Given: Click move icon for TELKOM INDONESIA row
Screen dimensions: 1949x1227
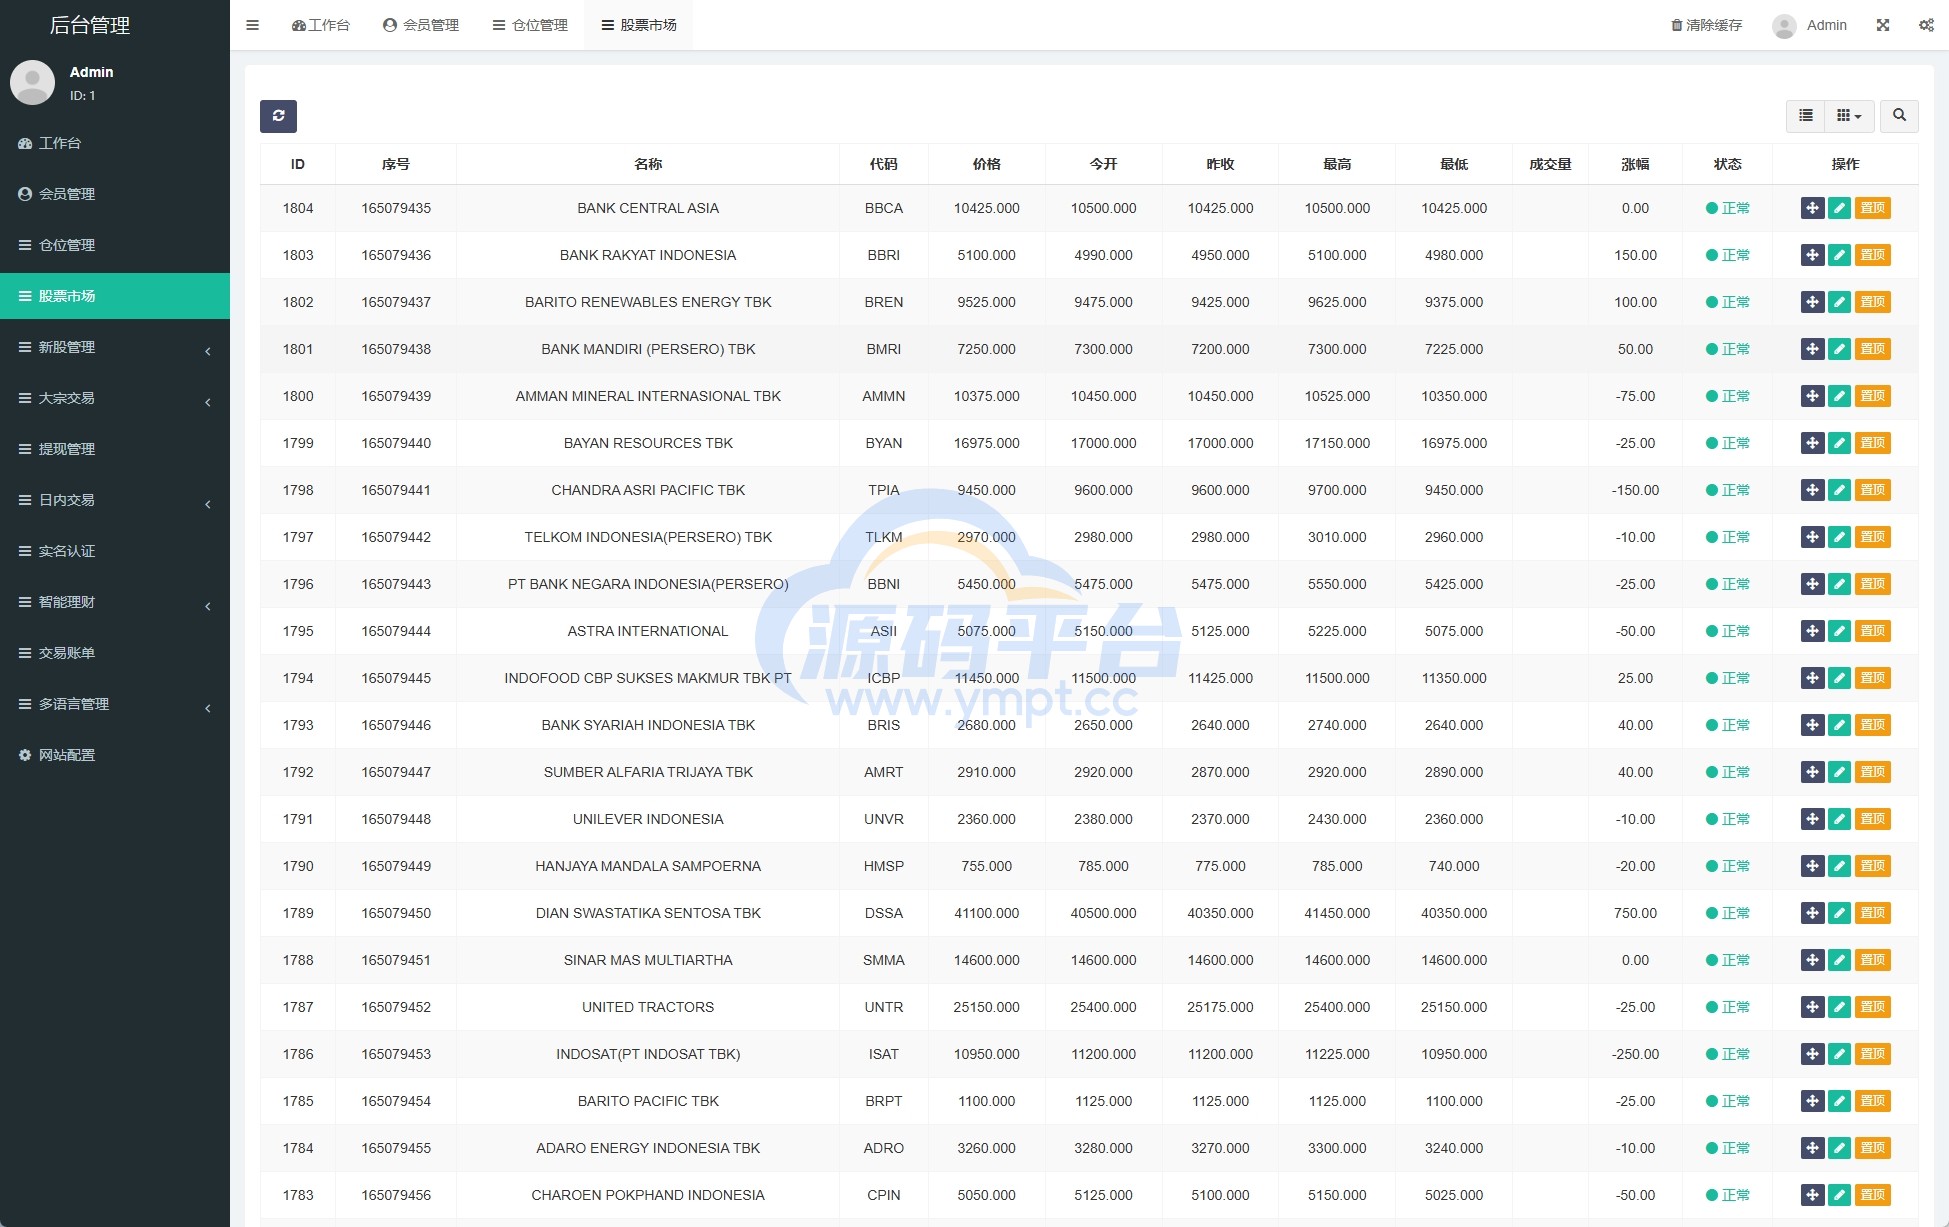Looking at the screenshot, I should pyautogui.click(x=1812, y=537).
